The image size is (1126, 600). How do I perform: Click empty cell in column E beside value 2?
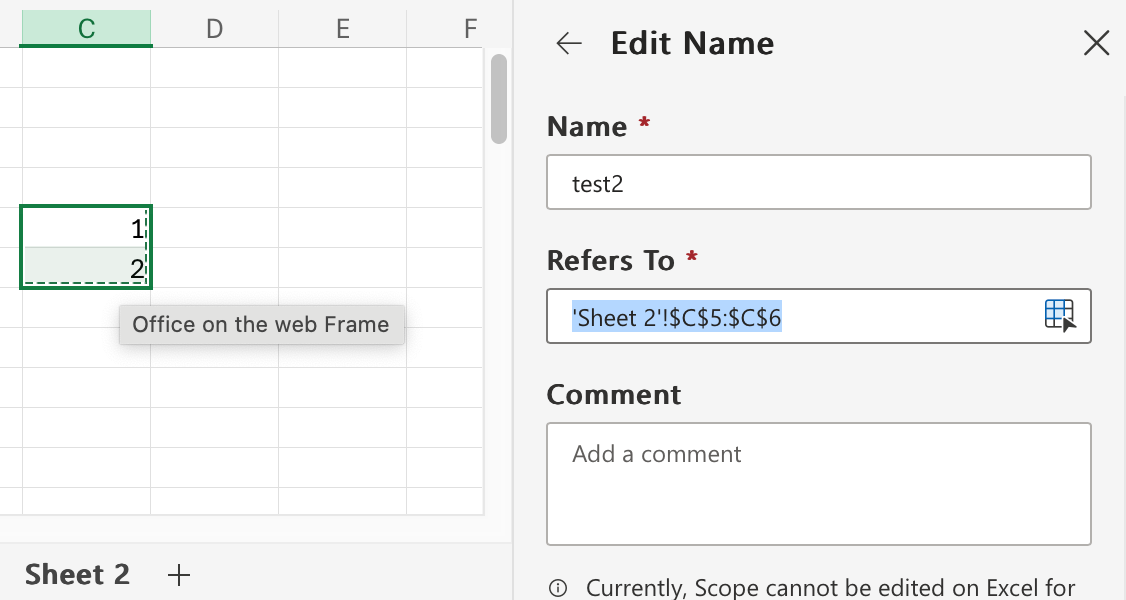point(342,267)
